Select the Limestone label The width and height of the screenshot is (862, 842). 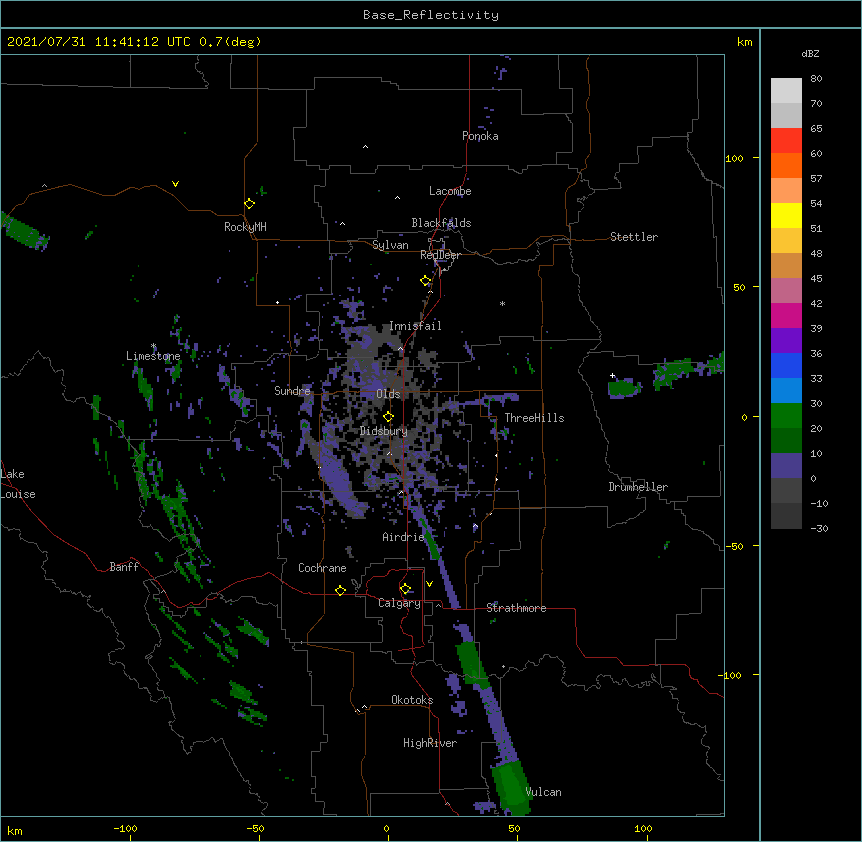pyautogui.click(x=153, y=356)
